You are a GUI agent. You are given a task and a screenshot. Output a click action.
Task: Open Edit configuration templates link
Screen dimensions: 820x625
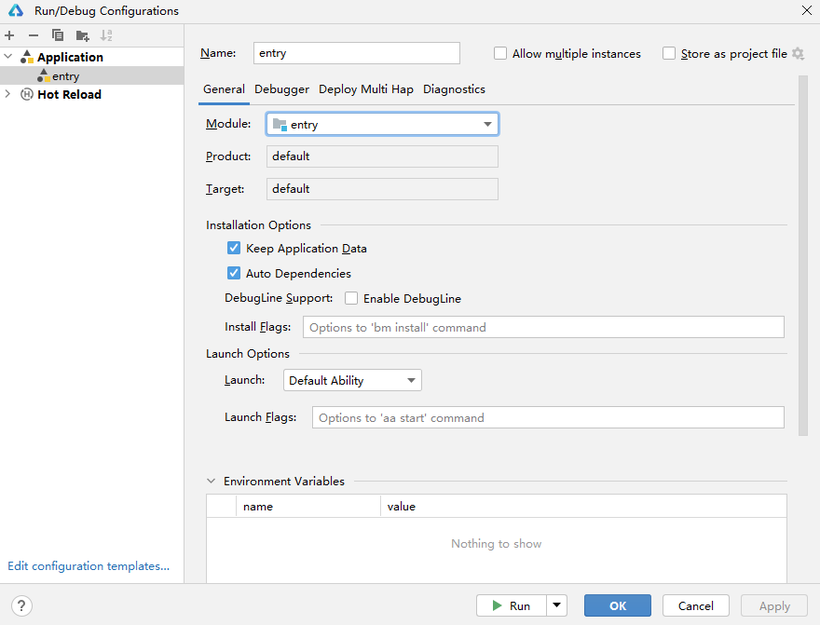(88, 566)
